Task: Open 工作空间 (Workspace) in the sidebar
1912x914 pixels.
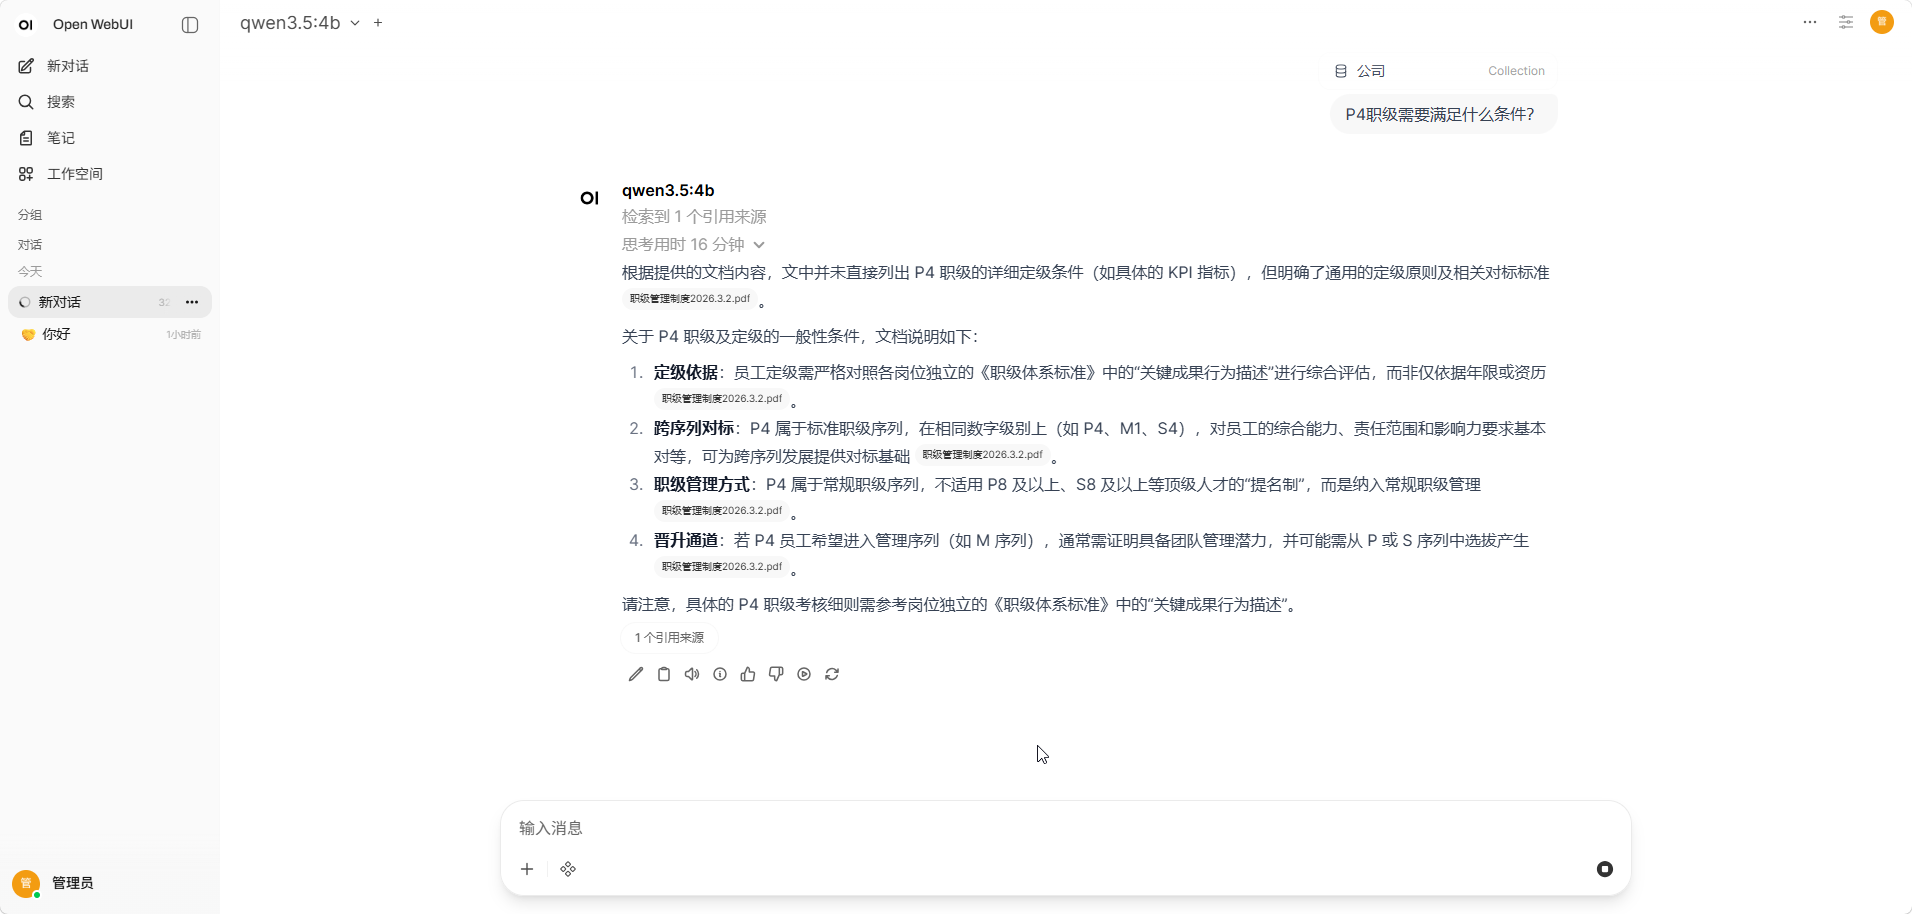Action: (75, 173)
